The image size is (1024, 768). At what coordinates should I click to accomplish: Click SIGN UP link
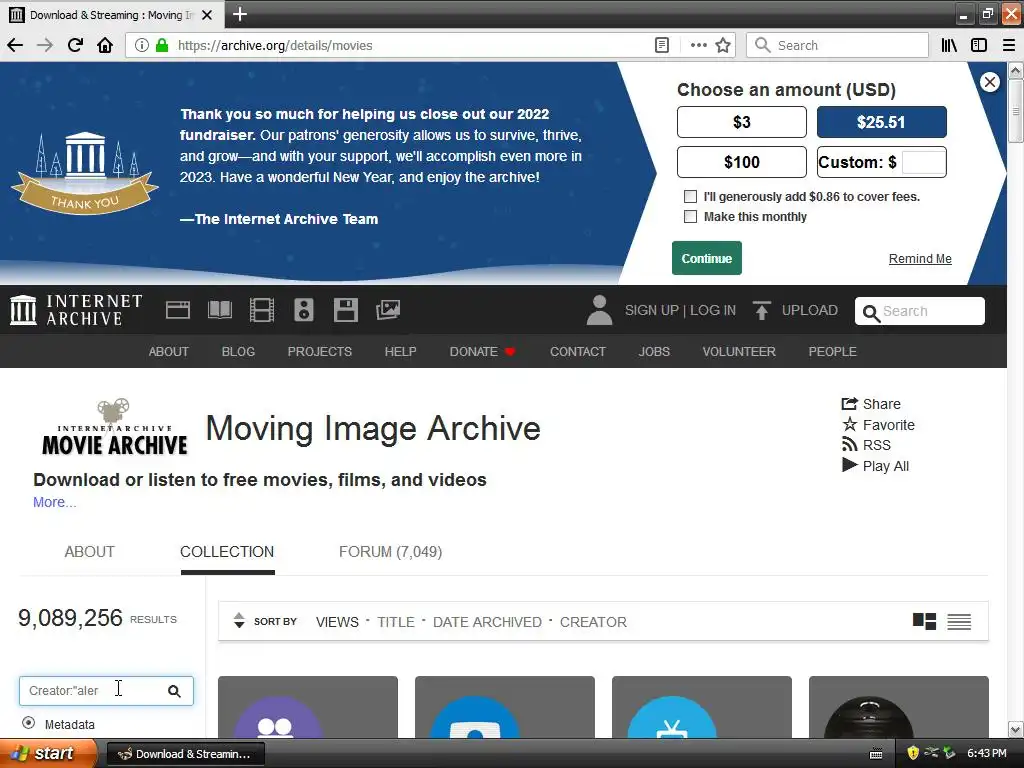click(x=652, y=310)
